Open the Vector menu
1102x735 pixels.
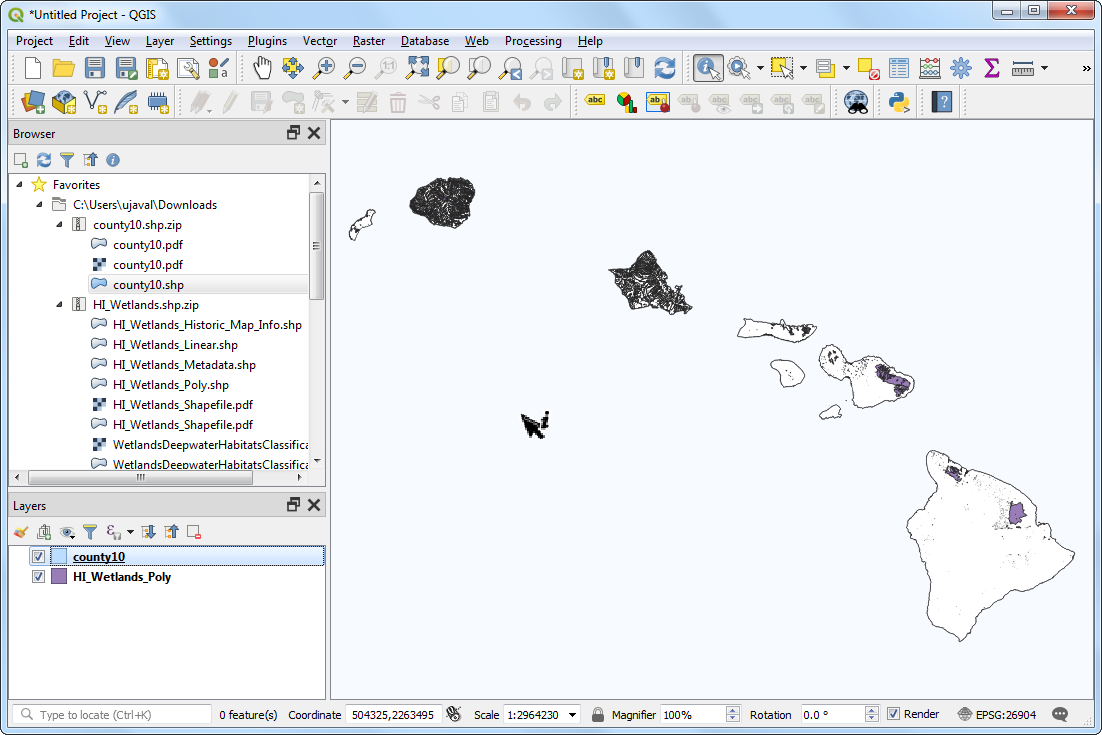(x=319, y=41)
